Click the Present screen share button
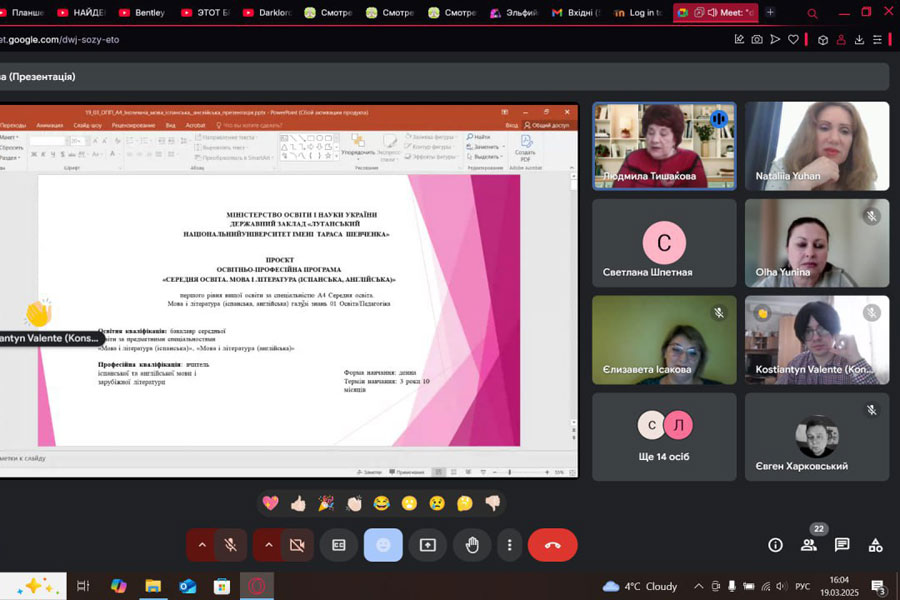The image size is (900, 600). [427, 545]
